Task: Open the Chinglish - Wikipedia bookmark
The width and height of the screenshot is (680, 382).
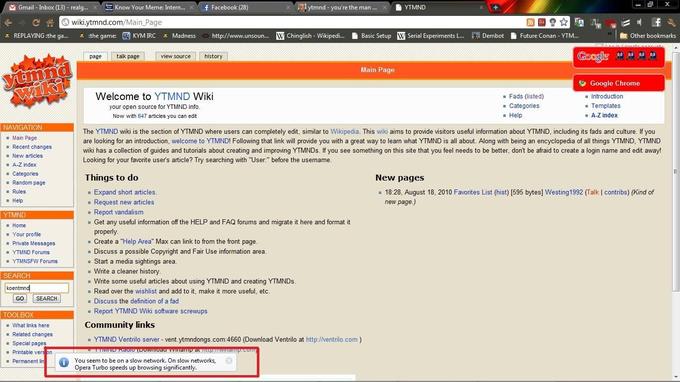Action: (x=310, y=36)
